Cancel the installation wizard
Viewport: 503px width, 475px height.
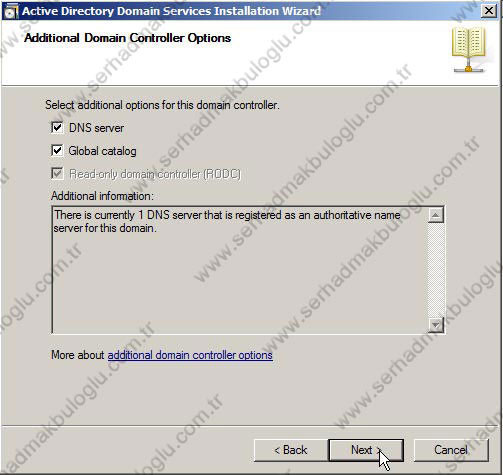451,450
